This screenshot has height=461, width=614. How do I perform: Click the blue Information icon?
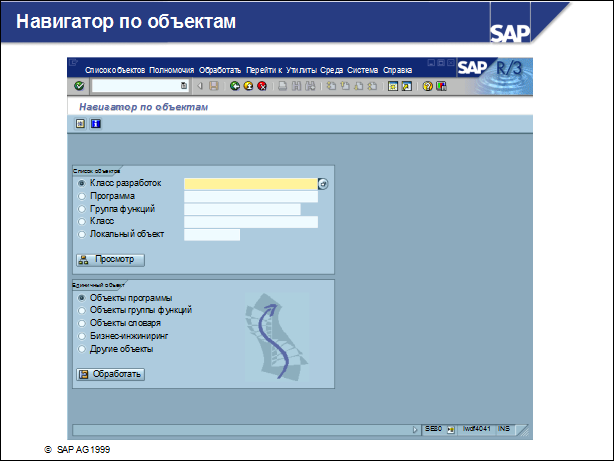[x=96, y=125]
